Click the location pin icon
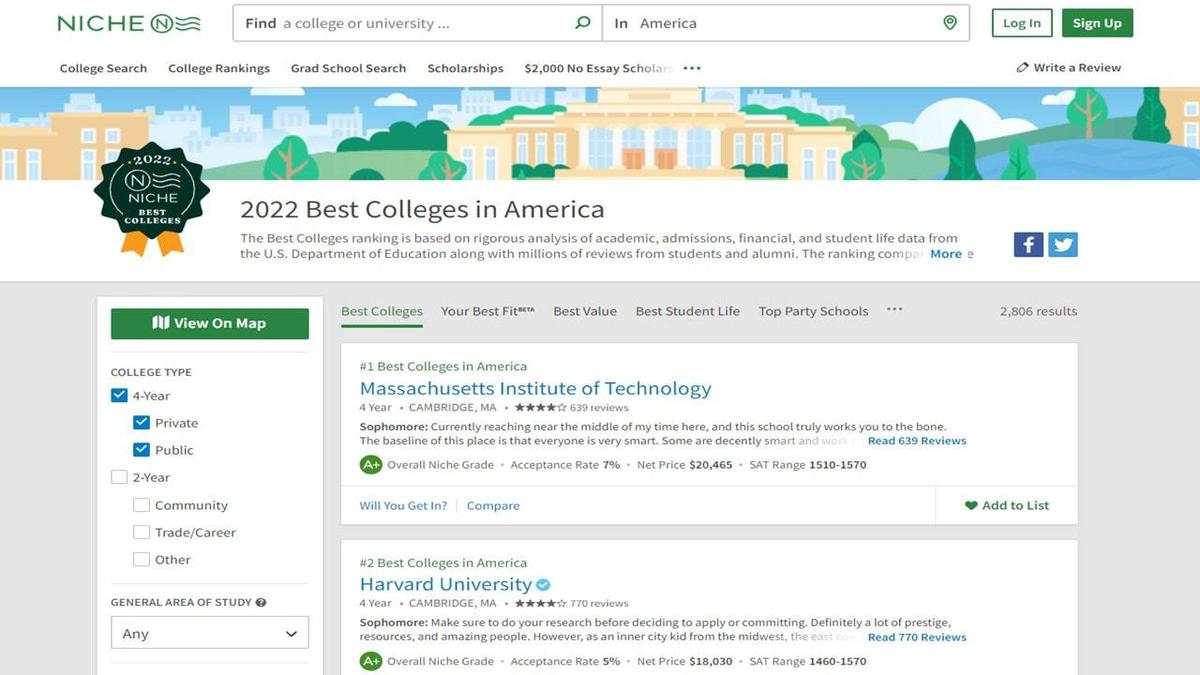The image size is (1200, 675). tap(948, 22)
